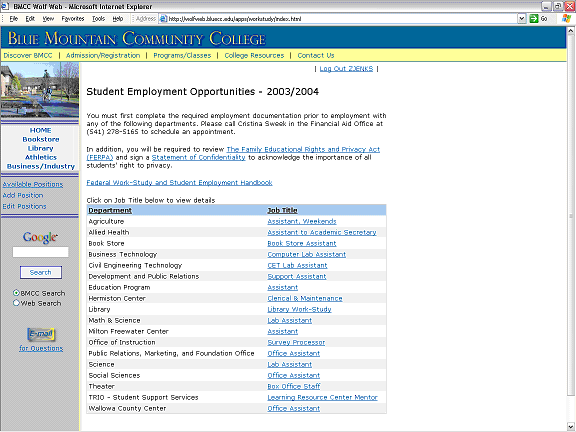Click the scrollbar up arrow
576x432 pixels.
click(x=570, y=30)
